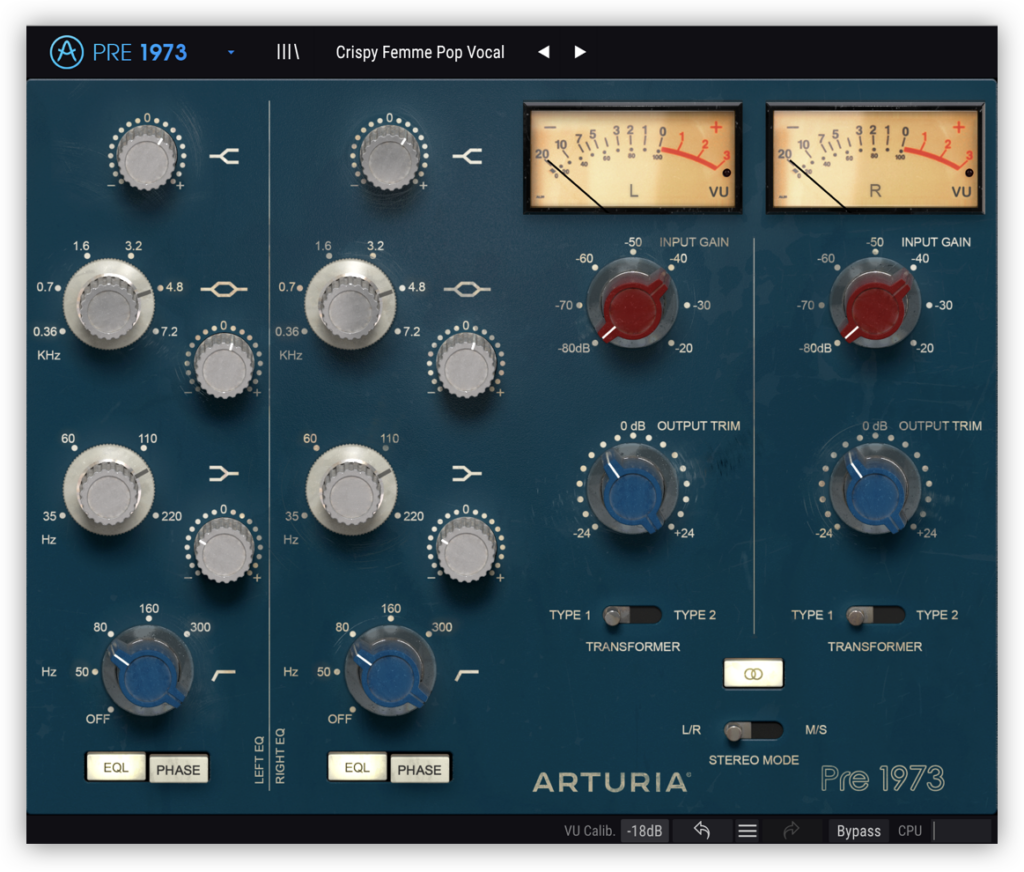Click left blue high-pass filter knob
Viewport: 1024px width, 872px height.
pyautogui.click(x=148, y=673)
